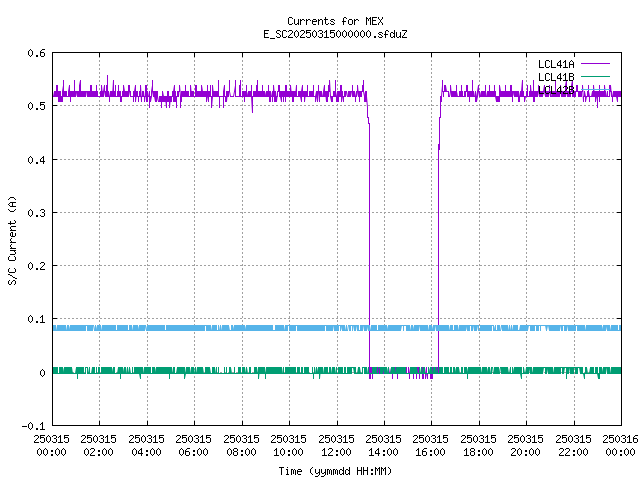Click the 250315 16:00 time tick label
The image size is (640, 480).
tap(430, 445)
